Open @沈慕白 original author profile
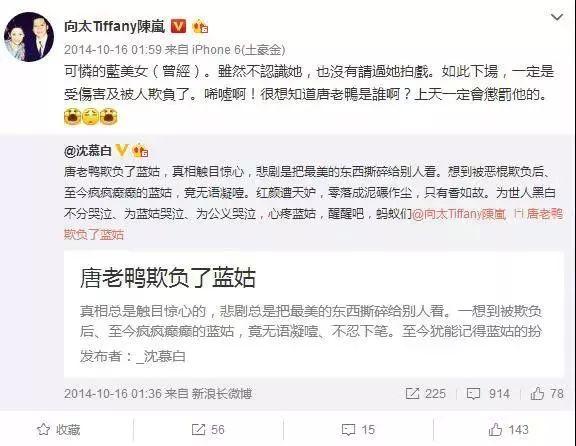576x446 pixels. pyautogui.click(x=88, y=151)
